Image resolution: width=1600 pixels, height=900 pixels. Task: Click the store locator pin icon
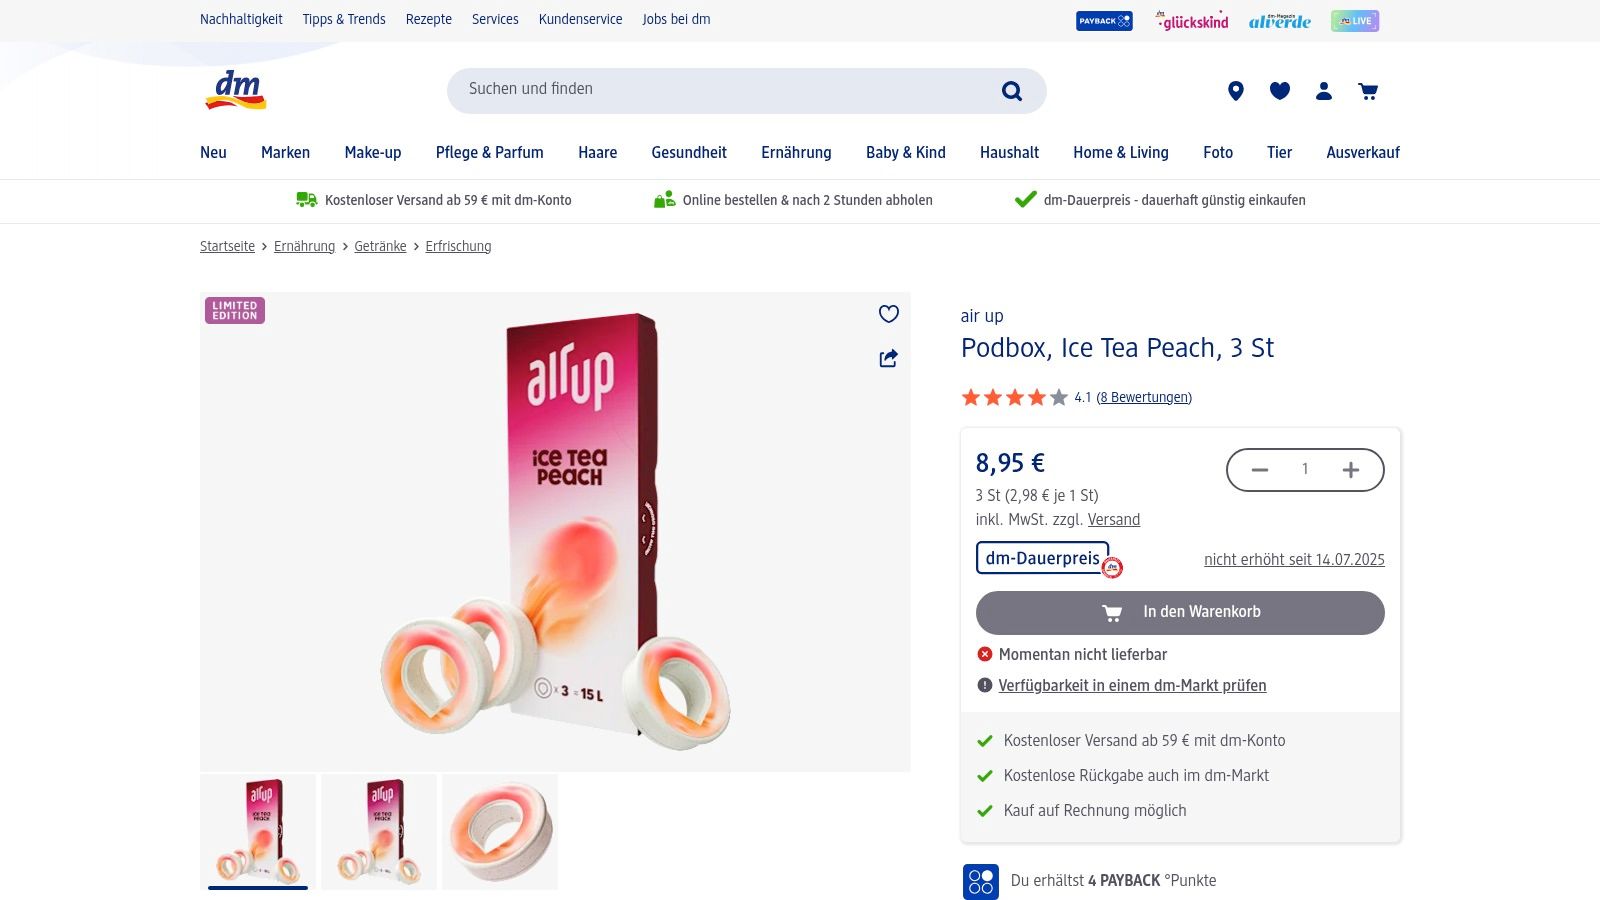(x=1235, y=91)
